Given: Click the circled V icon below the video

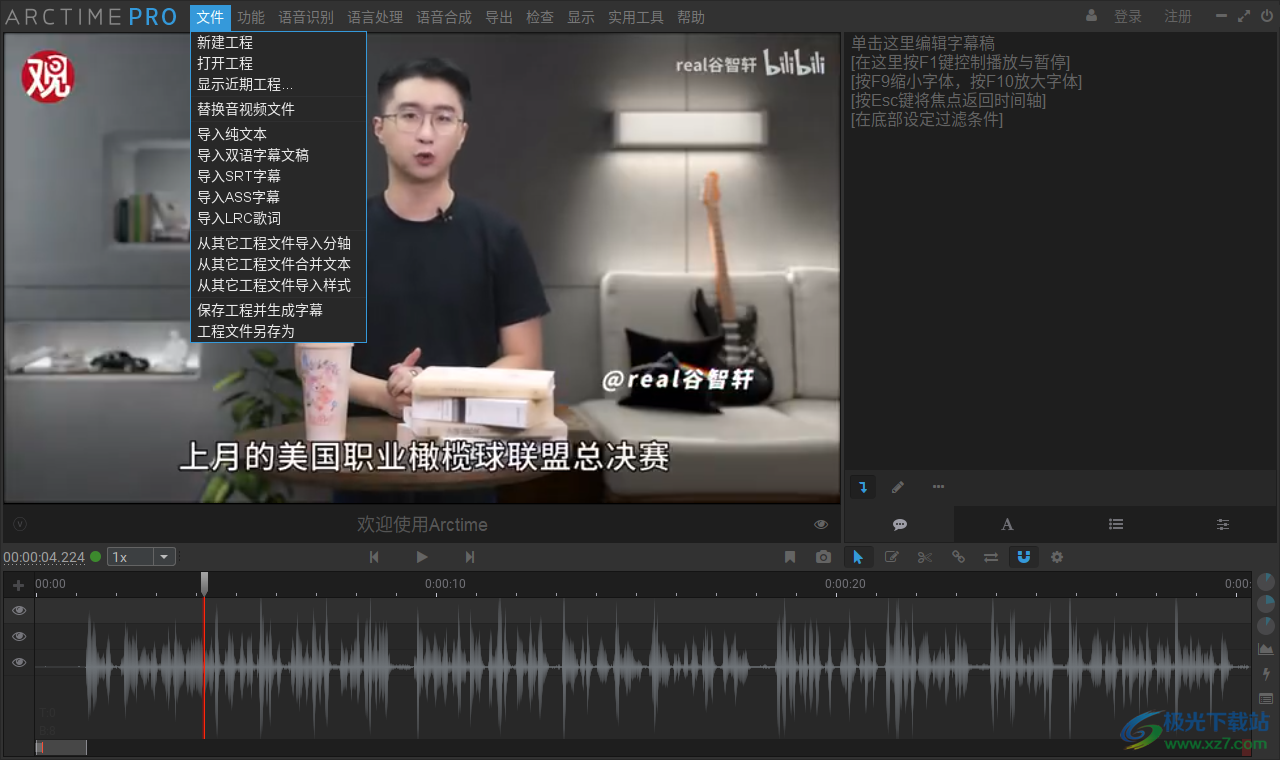Looking at the screenshot, I should pyautogui.click(x=20, y=524).
